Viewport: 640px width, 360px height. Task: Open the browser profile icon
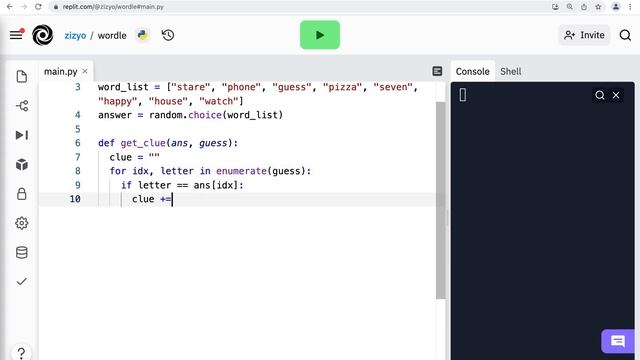coord(616,7)
